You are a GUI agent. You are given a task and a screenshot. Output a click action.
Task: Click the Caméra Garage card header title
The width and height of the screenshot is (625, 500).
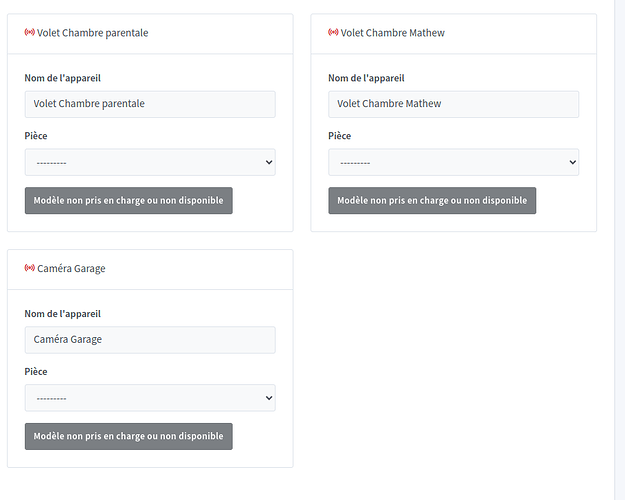[71, 269]
